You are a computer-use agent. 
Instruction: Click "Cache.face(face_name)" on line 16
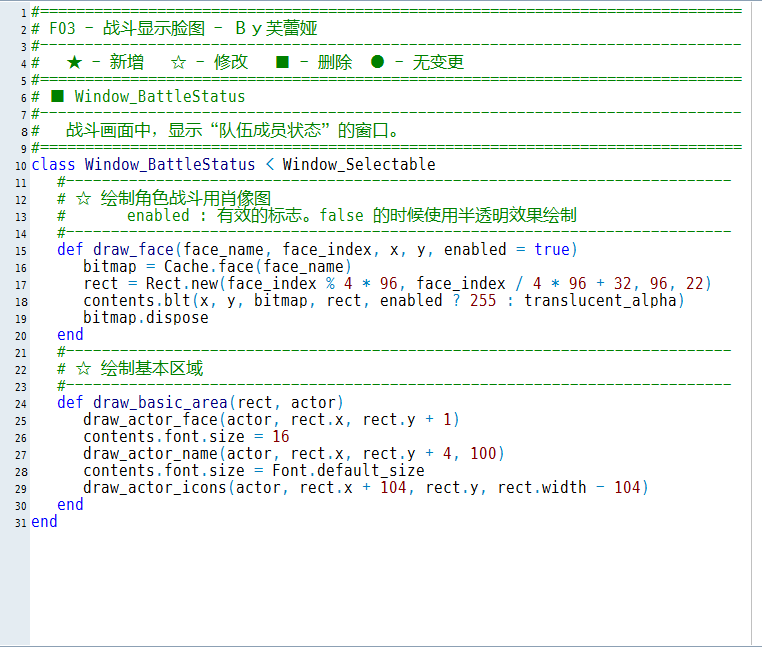258,266
